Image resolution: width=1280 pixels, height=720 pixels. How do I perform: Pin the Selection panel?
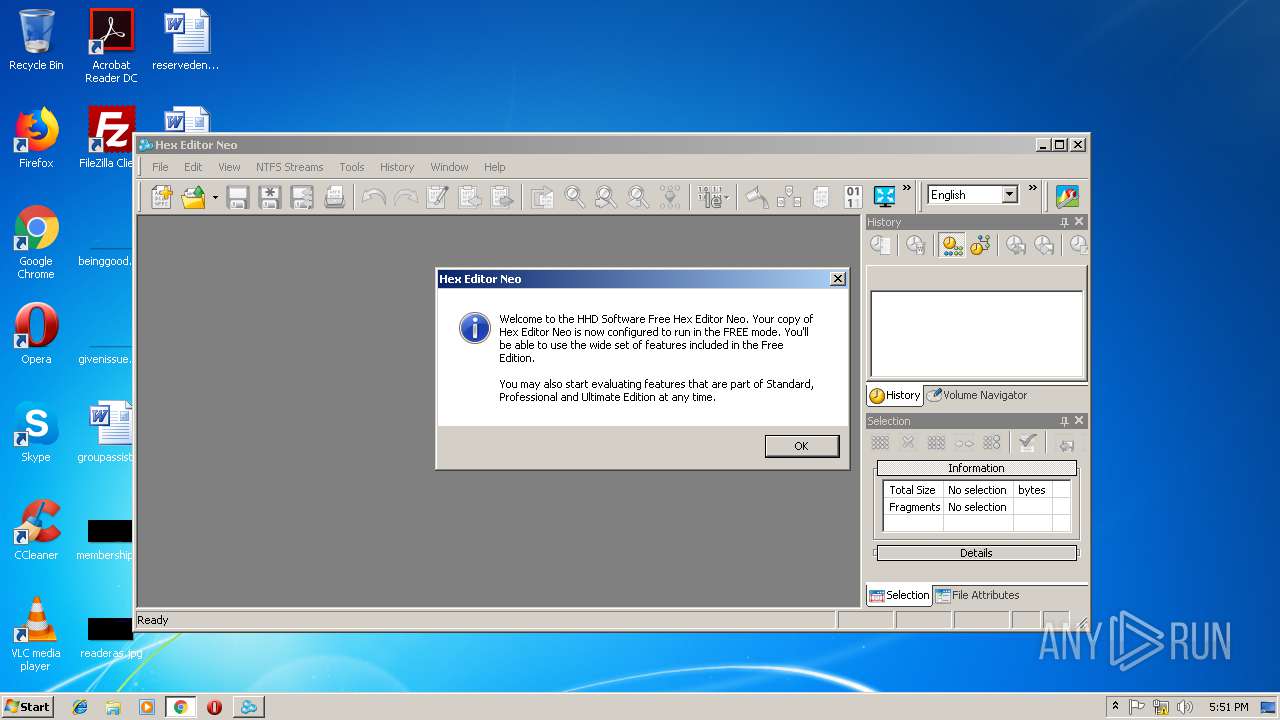click(x=1064, y=421)
